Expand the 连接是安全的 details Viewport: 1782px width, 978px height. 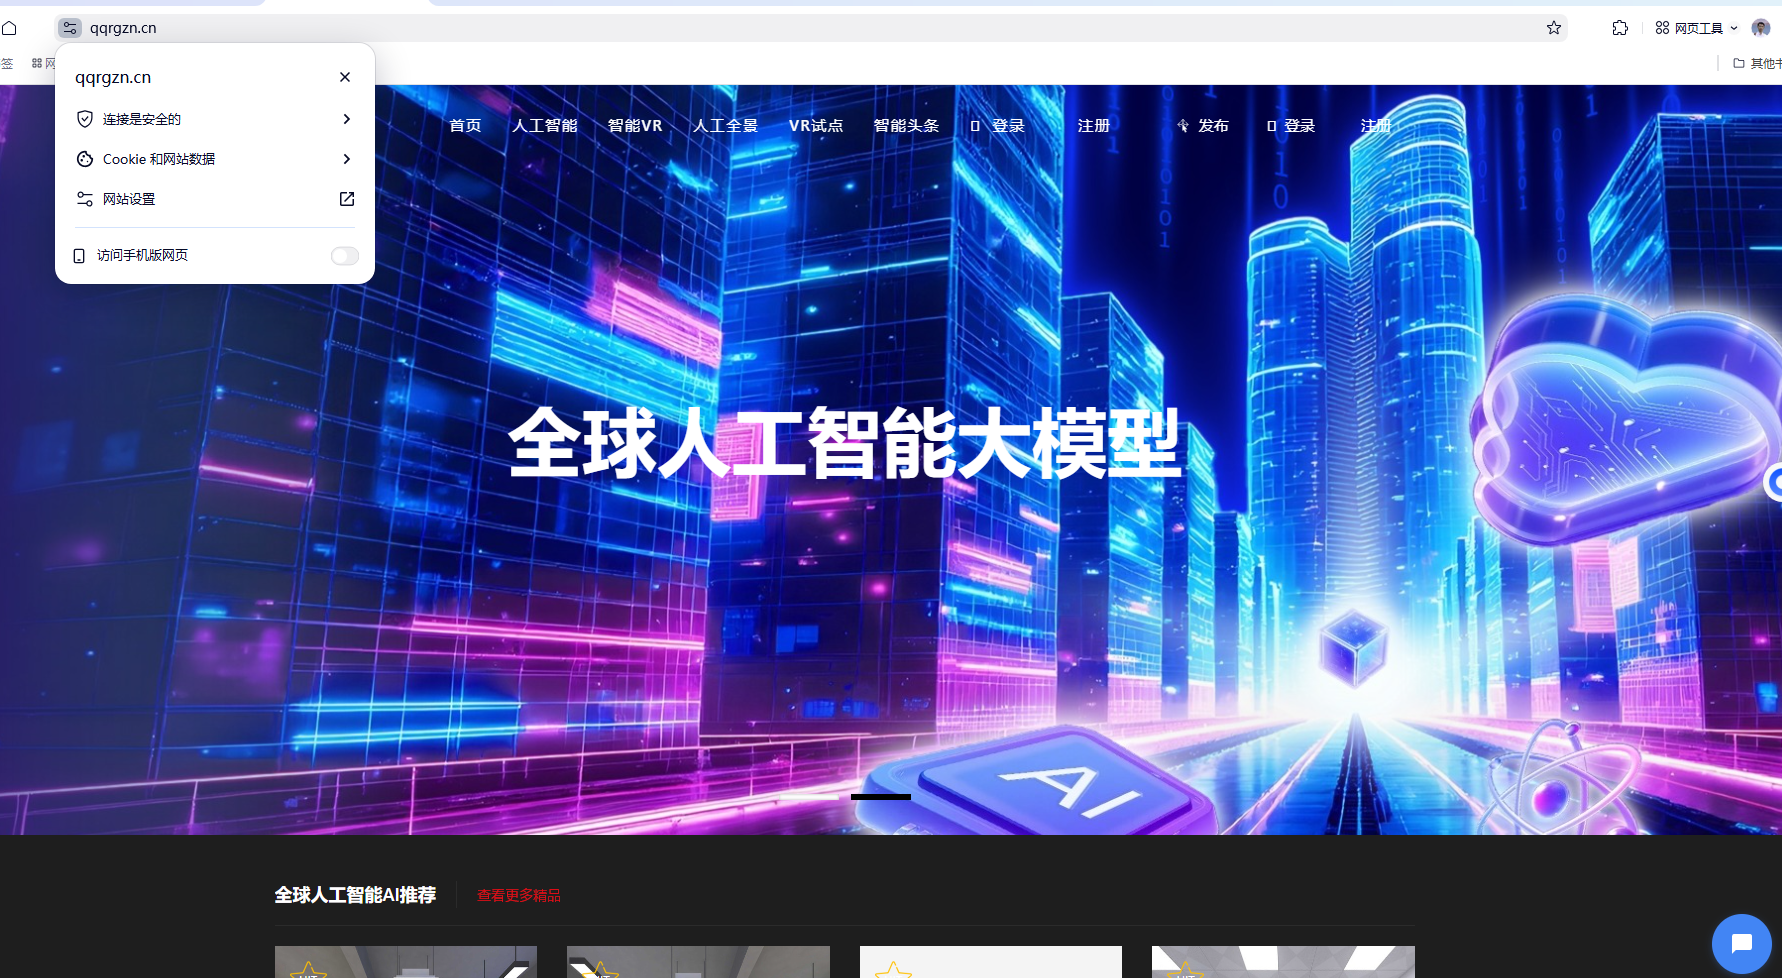pyautogui.click(x=346, y=119)
